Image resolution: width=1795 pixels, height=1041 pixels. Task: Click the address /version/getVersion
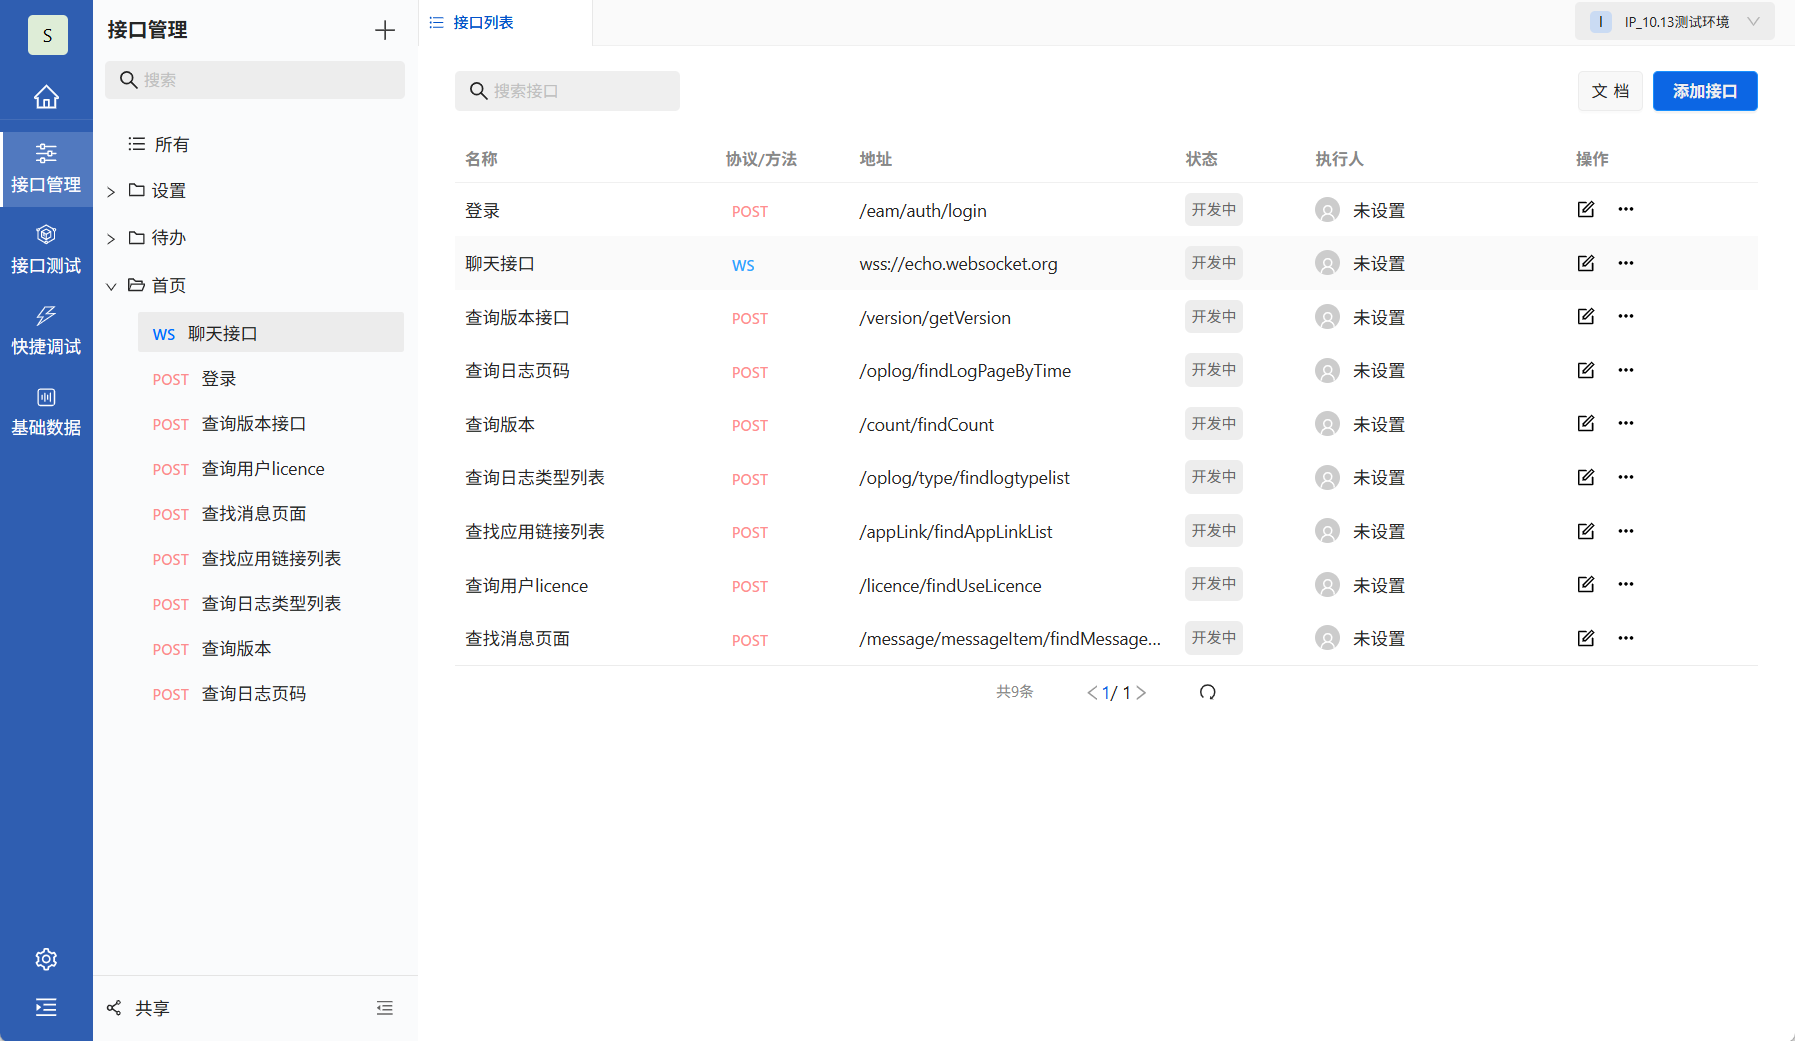click(x=935, y=318)
